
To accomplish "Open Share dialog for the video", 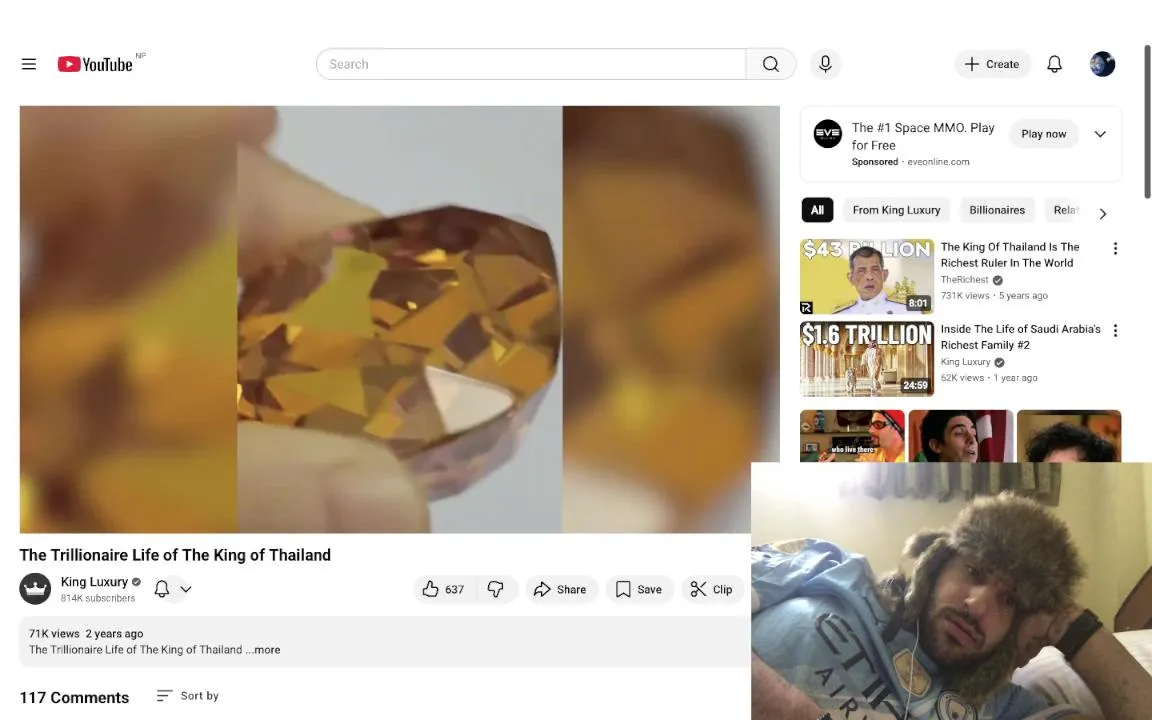I will click(561, 589).
